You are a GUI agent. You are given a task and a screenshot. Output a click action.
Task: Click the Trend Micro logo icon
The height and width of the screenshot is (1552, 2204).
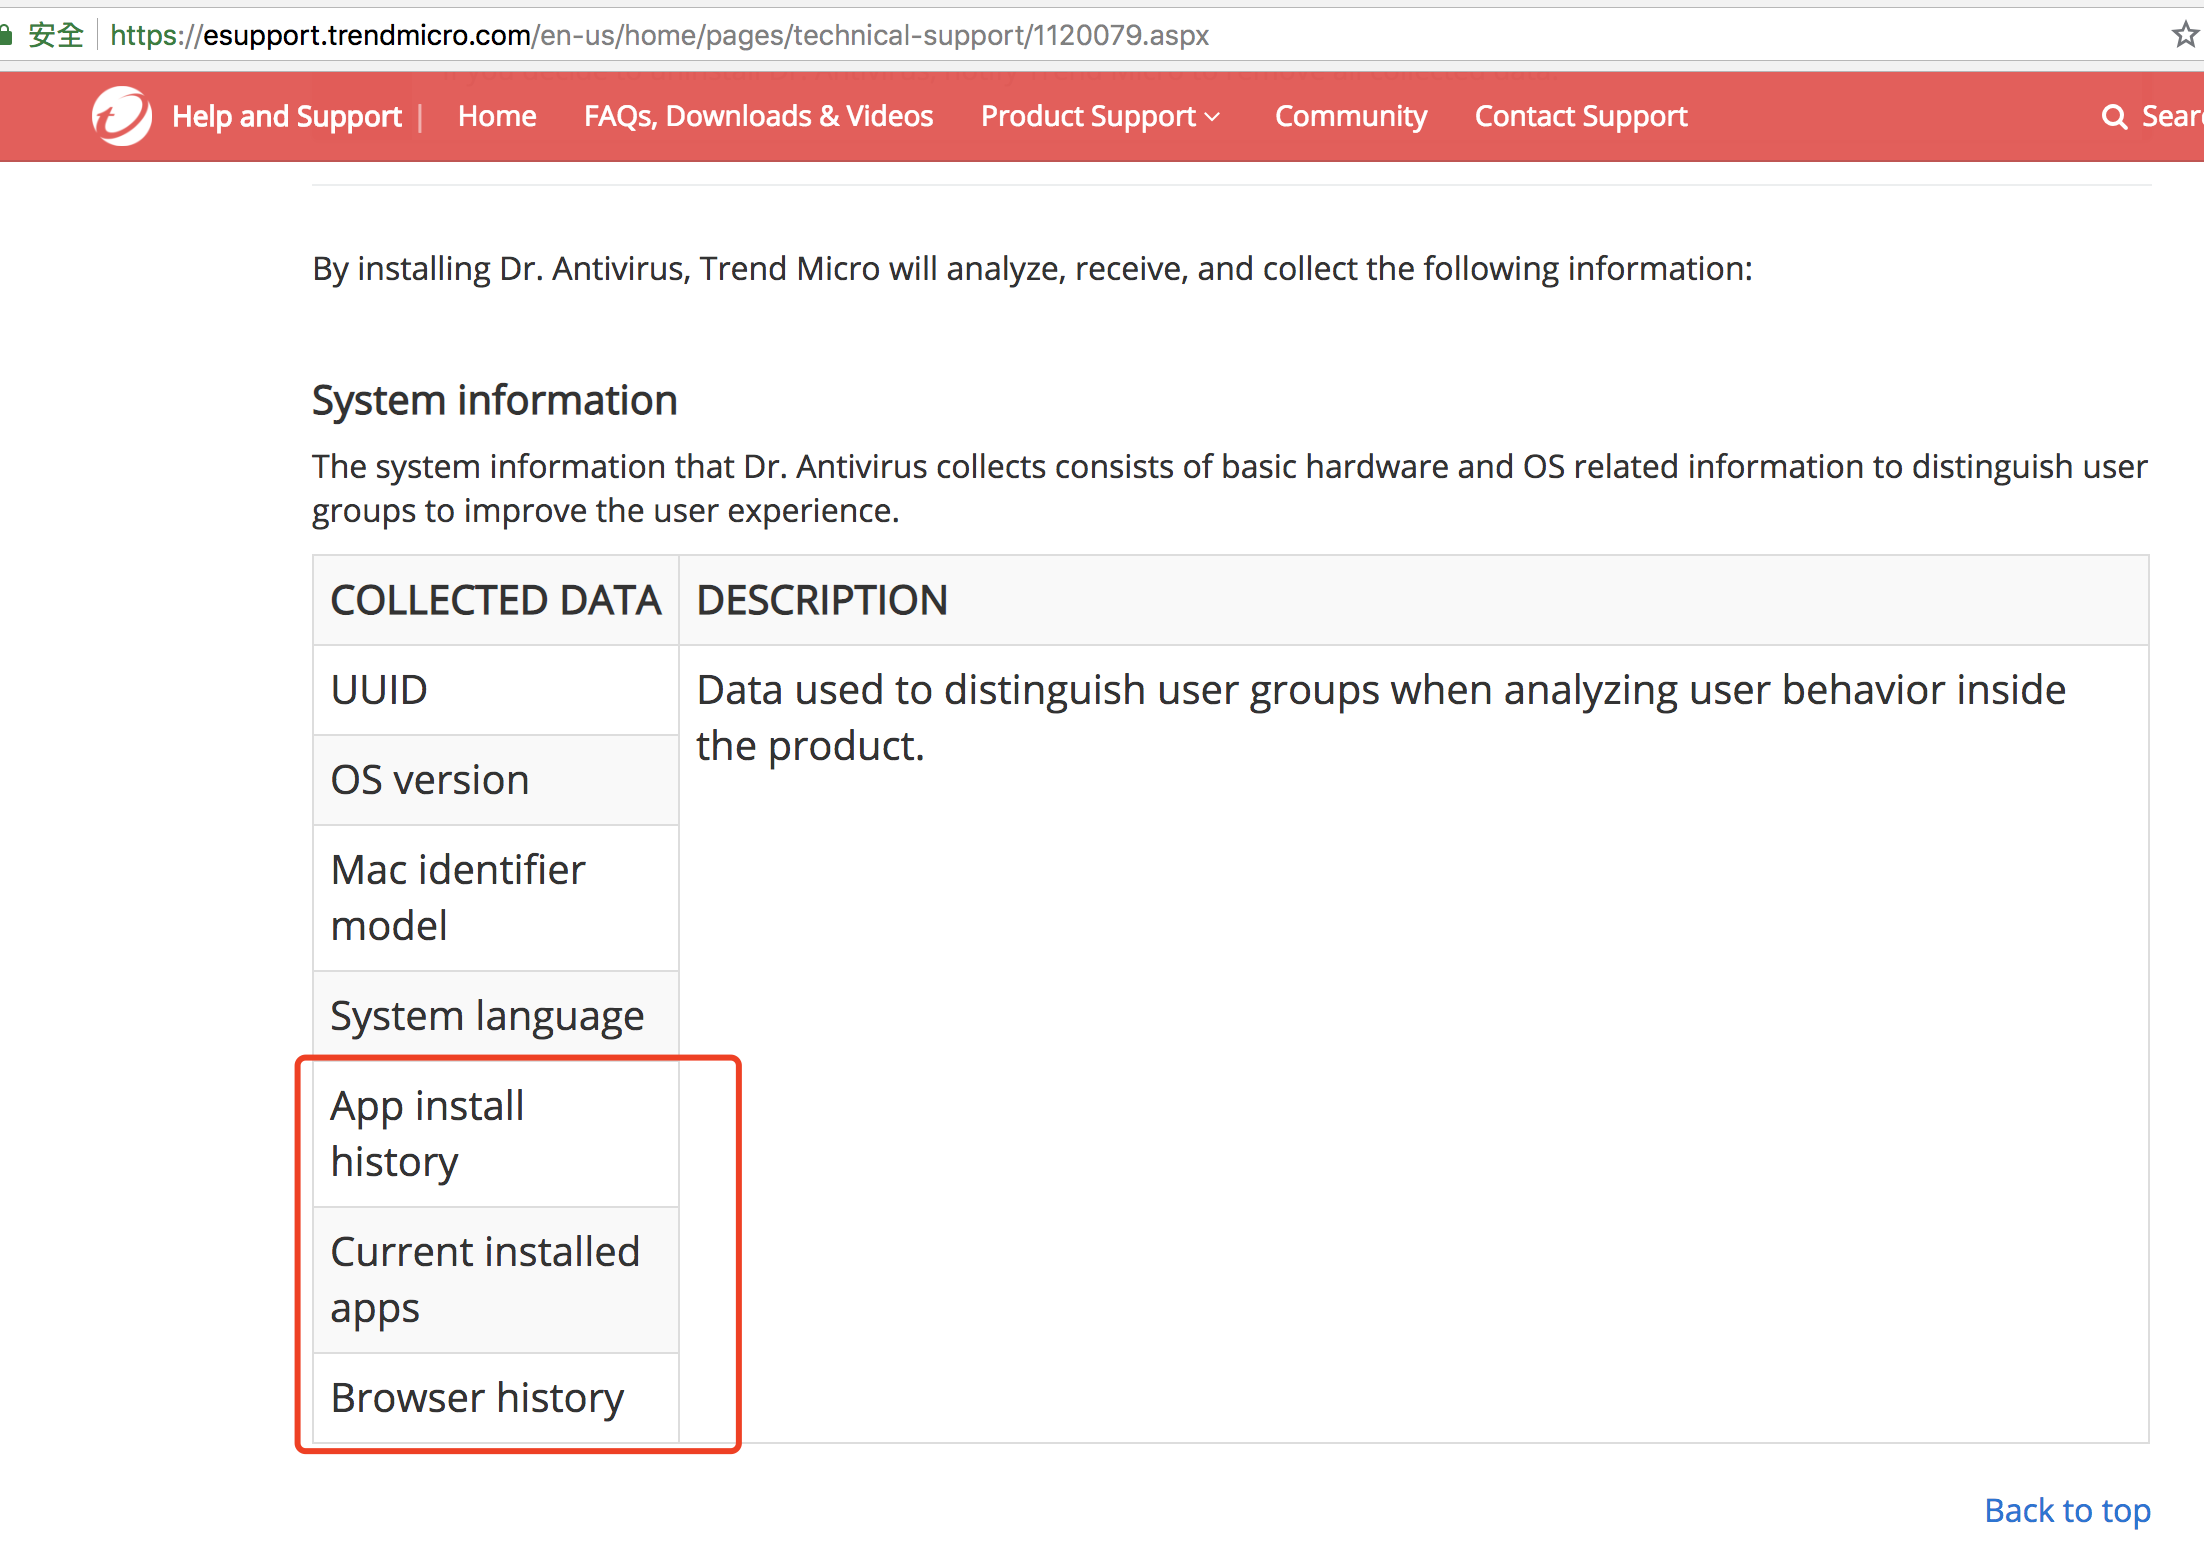coord(122,116)
